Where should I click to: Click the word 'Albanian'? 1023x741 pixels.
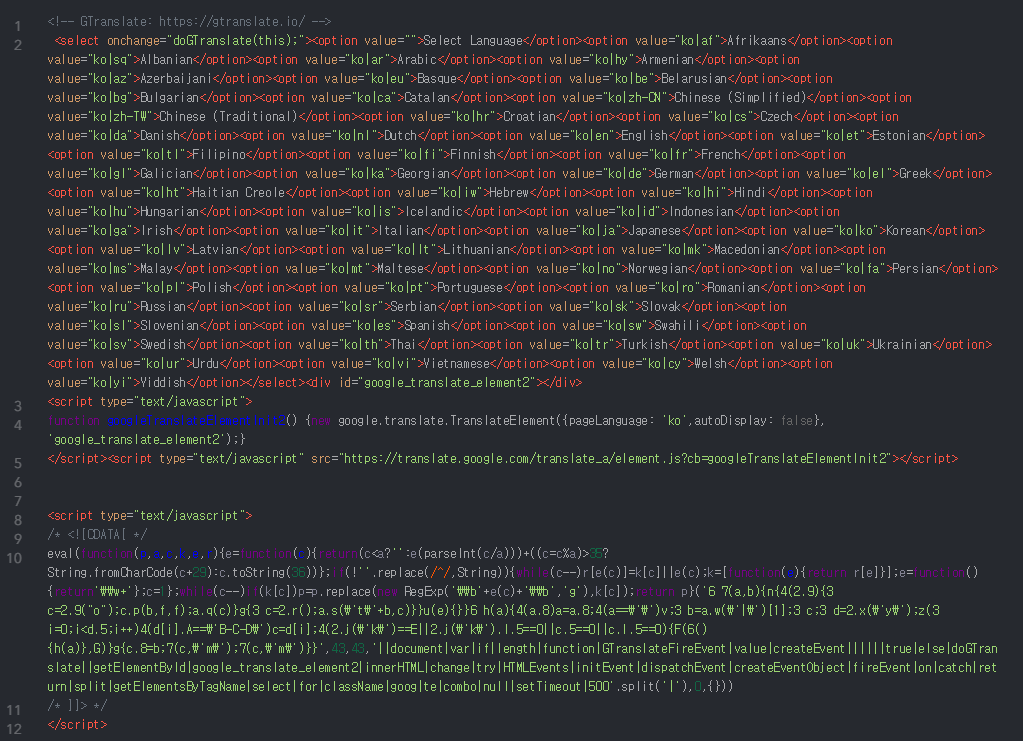[166, 59]
